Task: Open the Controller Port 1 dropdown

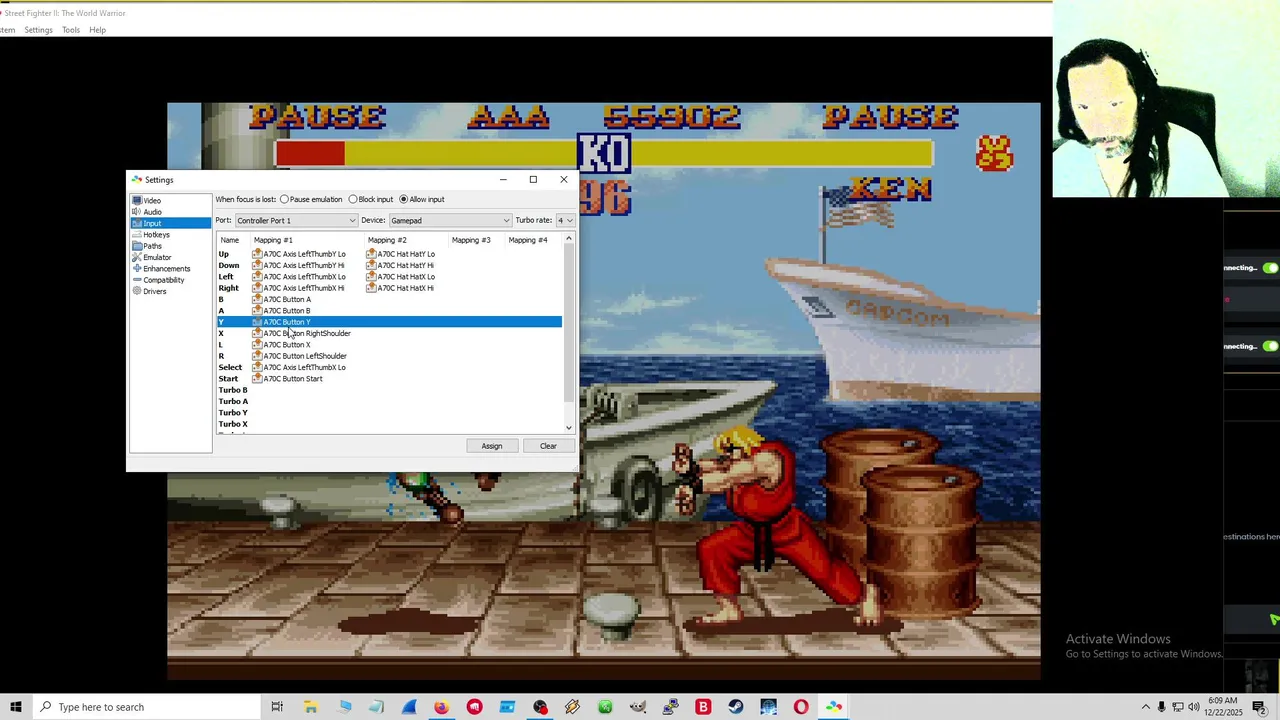Action: [295, 220]
